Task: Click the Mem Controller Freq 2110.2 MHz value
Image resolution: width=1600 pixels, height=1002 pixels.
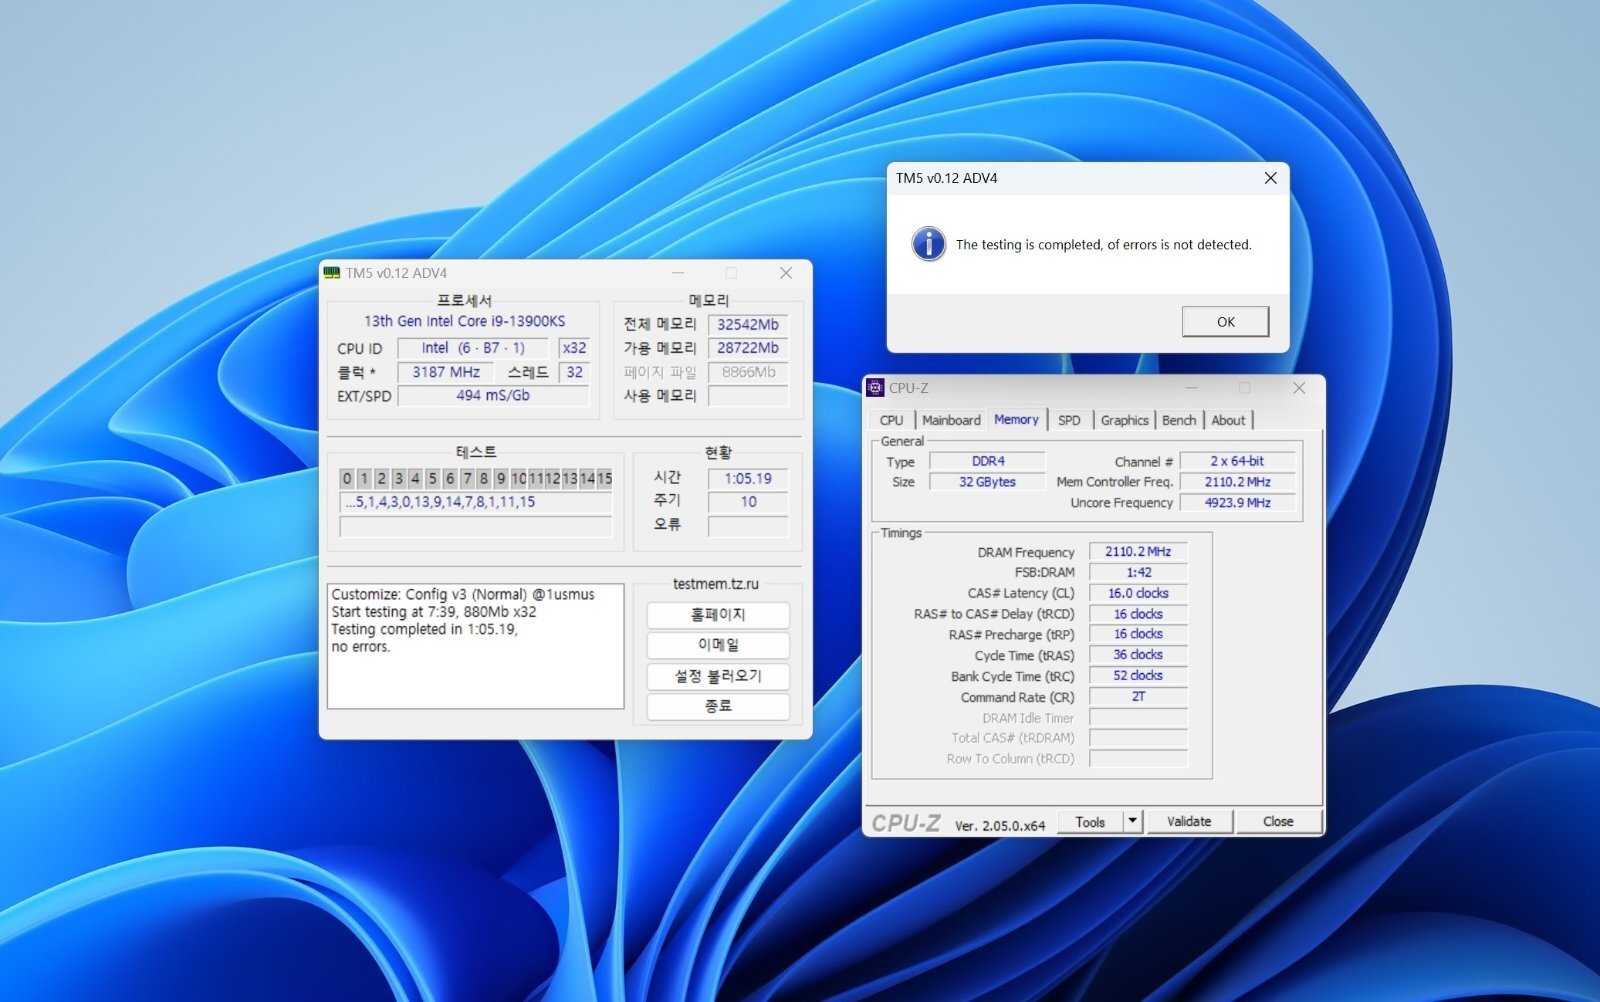Action: [x=1237, y=482]
